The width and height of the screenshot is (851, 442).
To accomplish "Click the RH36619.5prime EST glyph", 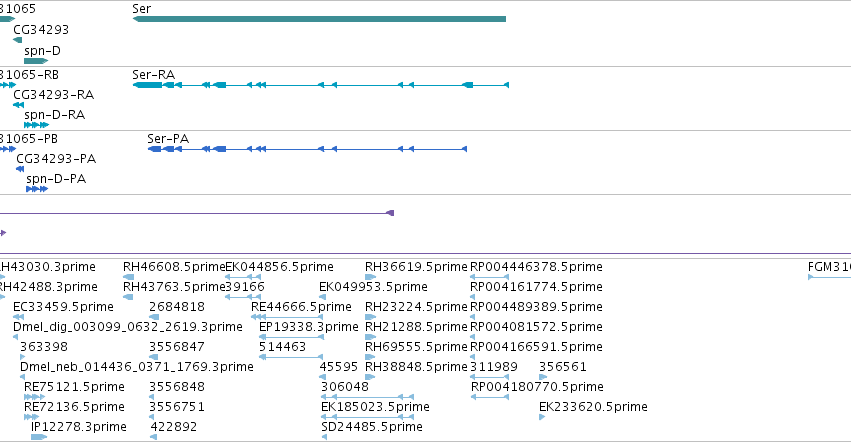I will click(370, 277).
